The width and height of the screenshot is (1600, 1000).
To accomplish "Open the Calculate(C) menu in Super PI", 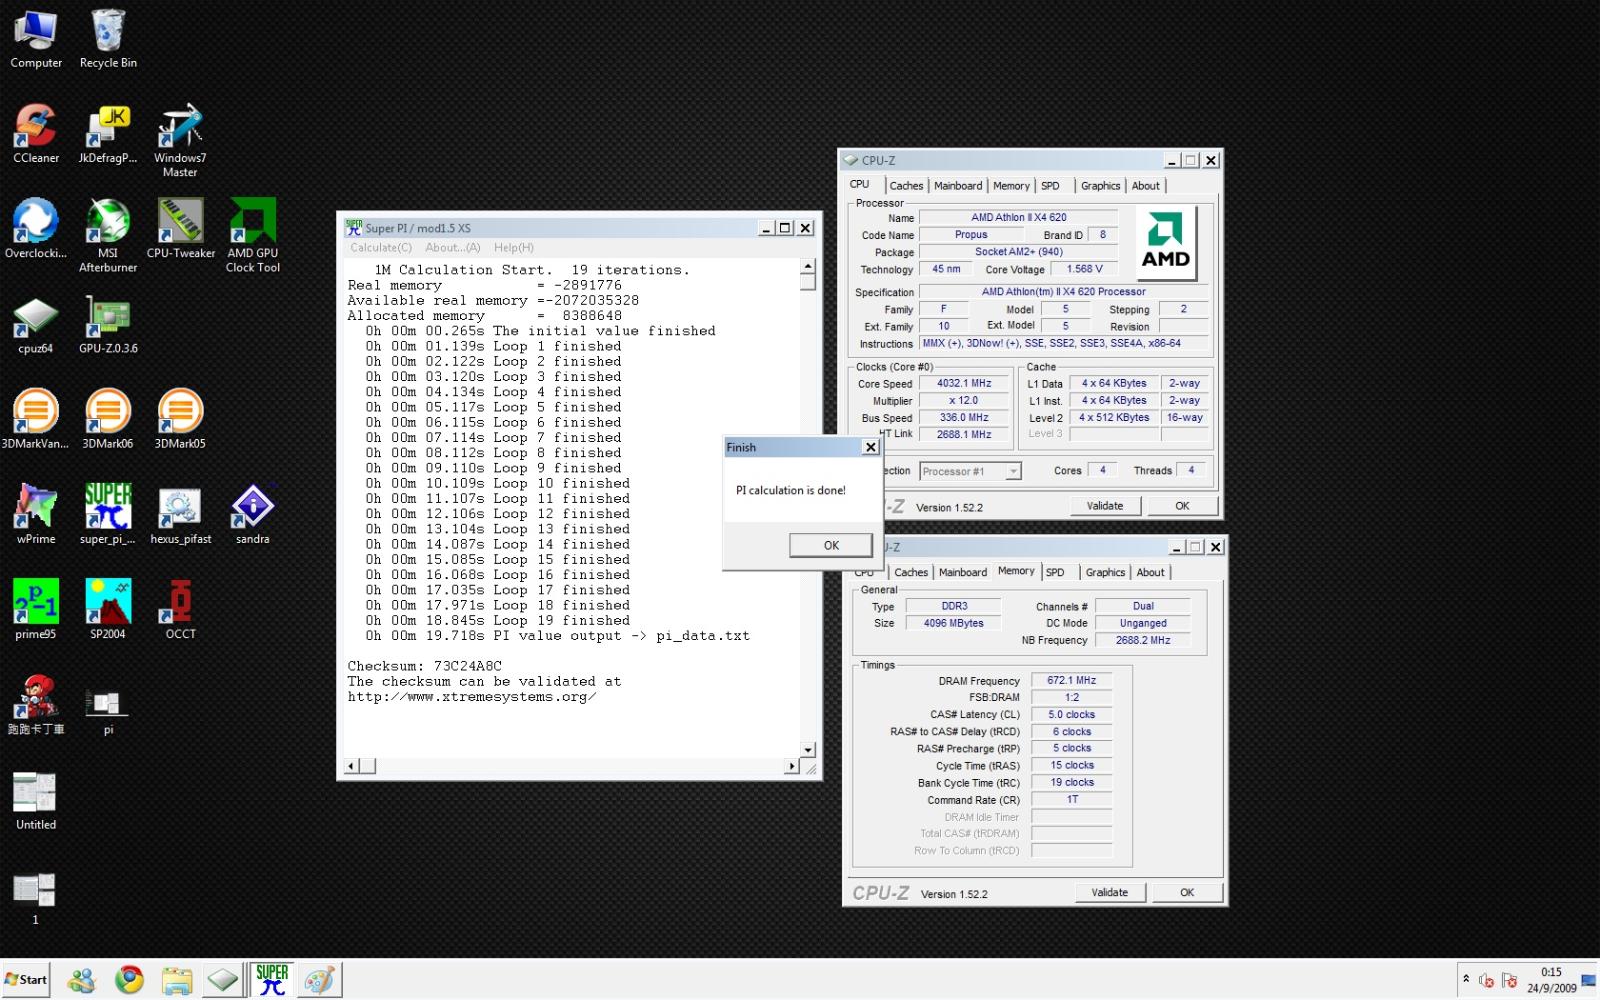I will tap(380, 248).
